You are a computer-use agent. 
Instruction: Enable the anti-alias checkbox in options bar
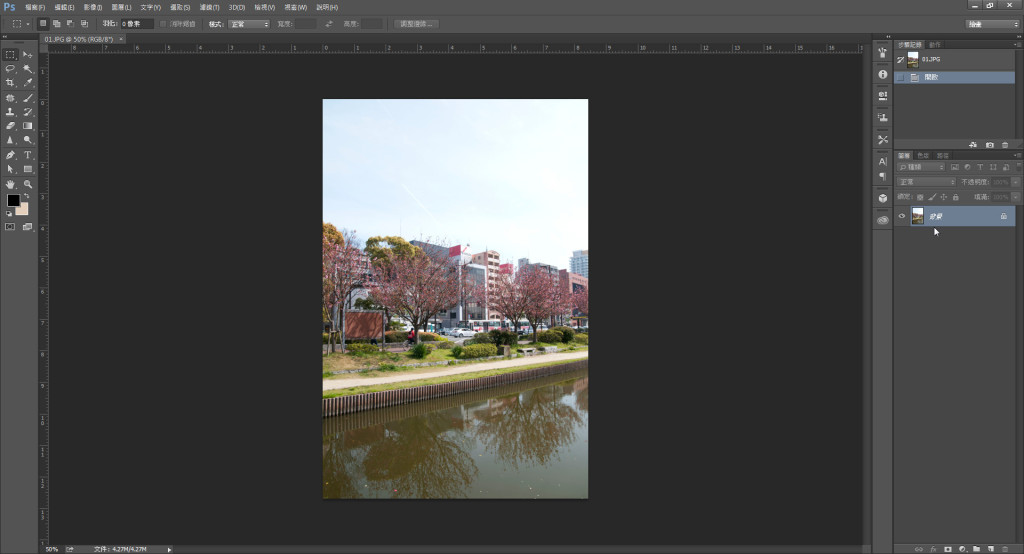(165, 23)
